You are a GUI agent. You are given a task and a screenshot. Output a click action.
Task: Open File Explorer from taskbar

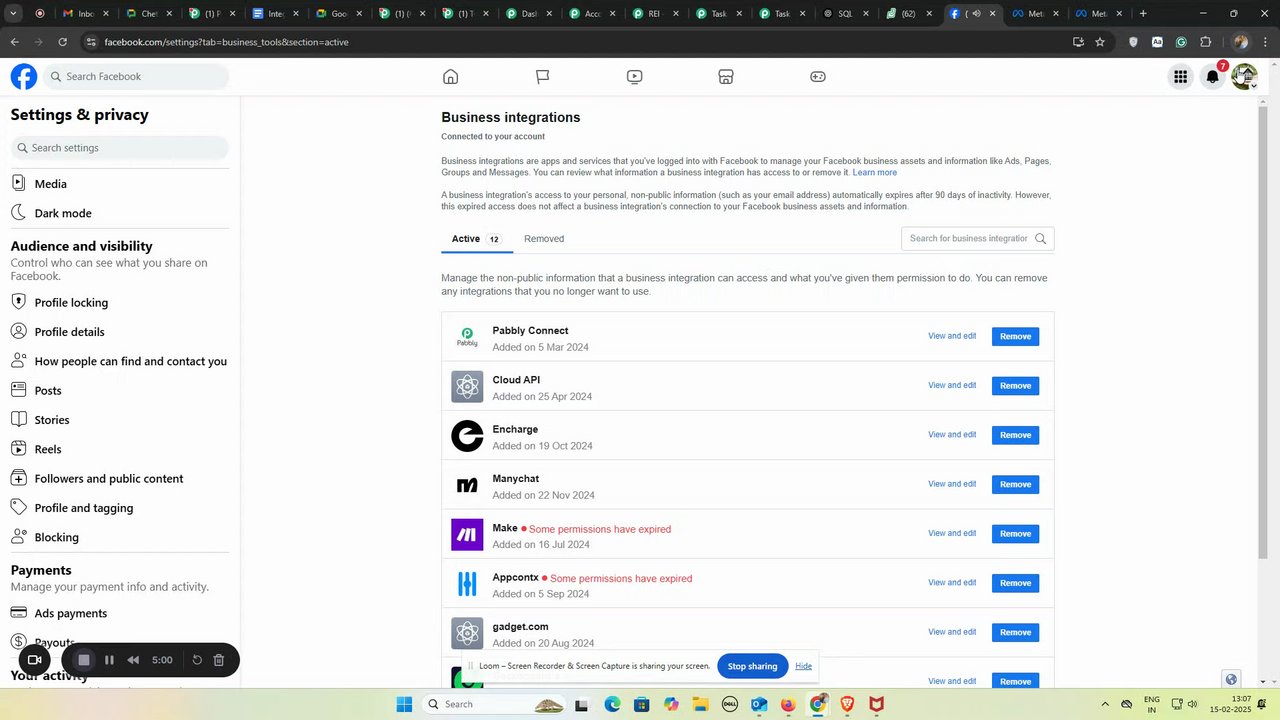(x=700, y=705)
